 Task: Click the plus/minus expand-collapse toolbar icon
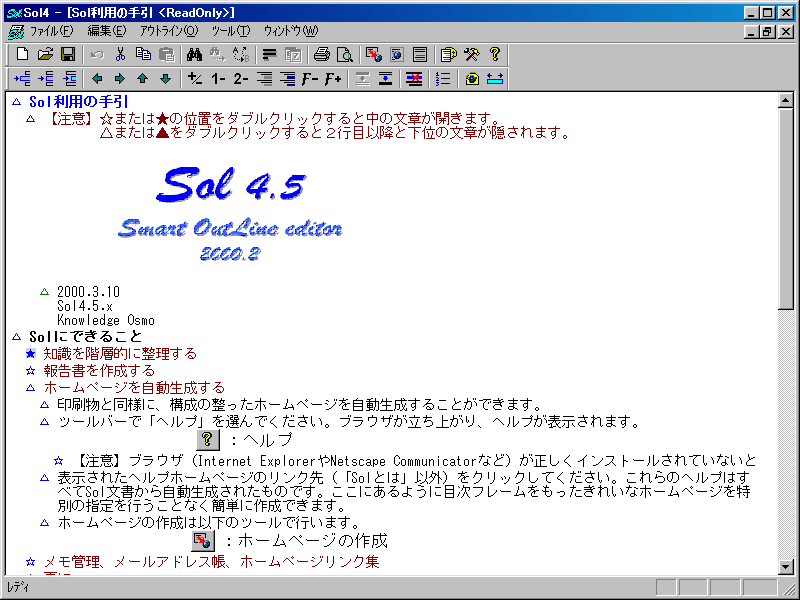coord(194,79)
